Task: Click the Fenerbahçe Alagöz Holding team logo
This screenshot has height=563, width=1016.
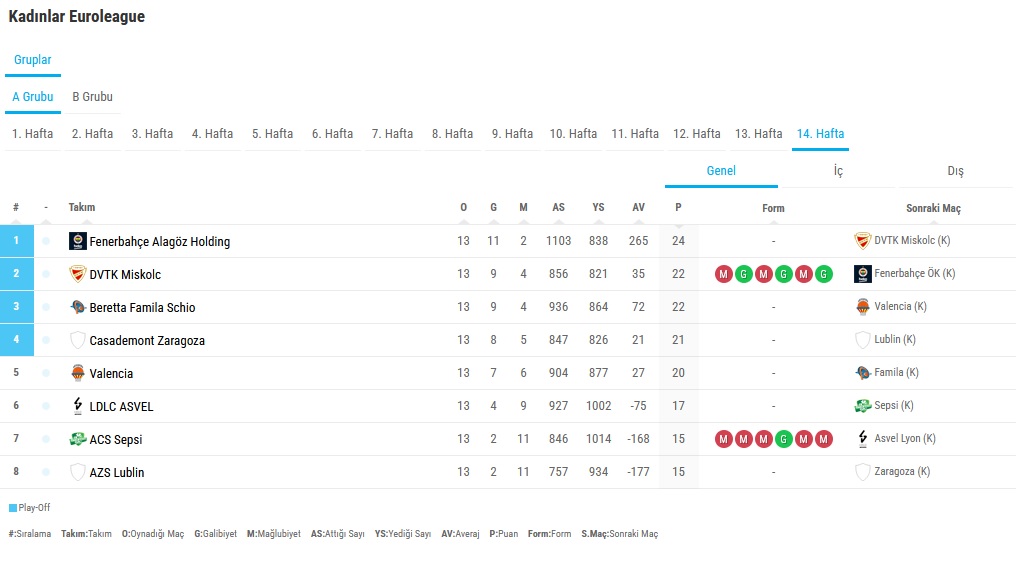Action: pos(78,241)
